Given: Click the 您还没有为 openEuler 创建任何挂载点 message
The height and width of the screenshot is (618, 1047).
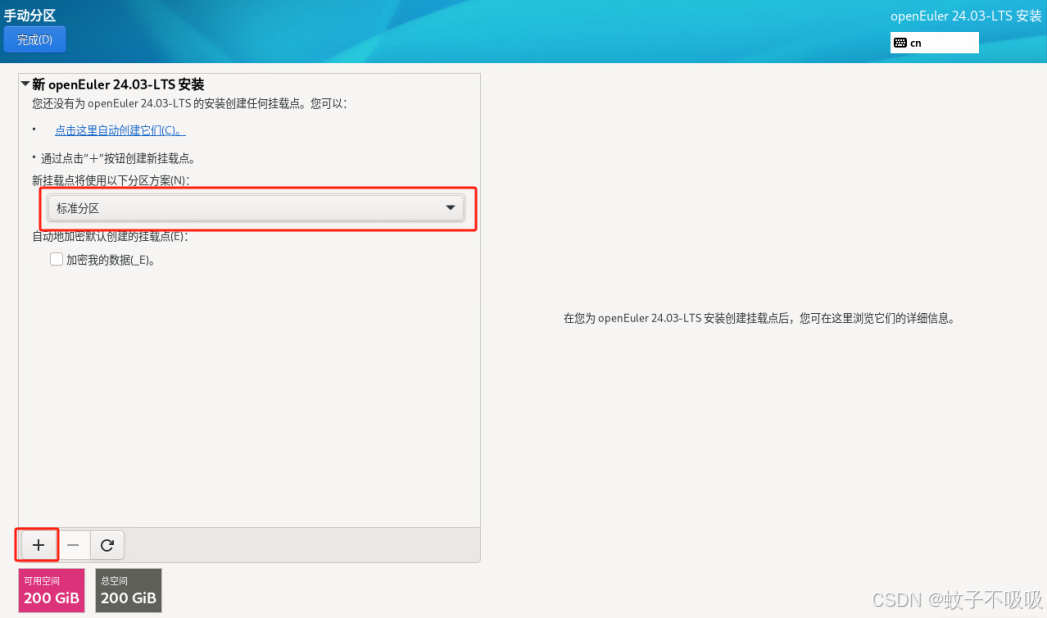Looking at the screenshot, I should (190, 103).
